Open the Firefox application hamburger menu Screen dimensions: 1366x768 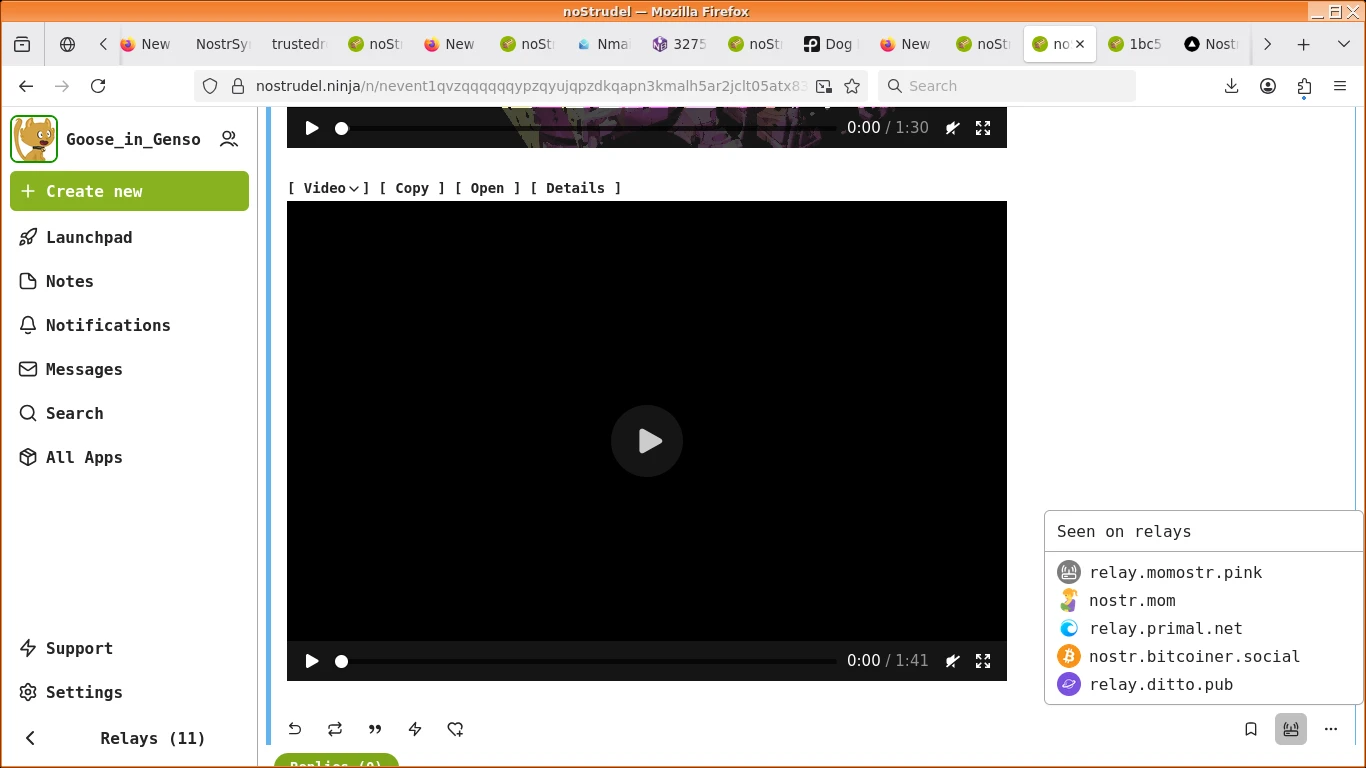(1340, 86)
